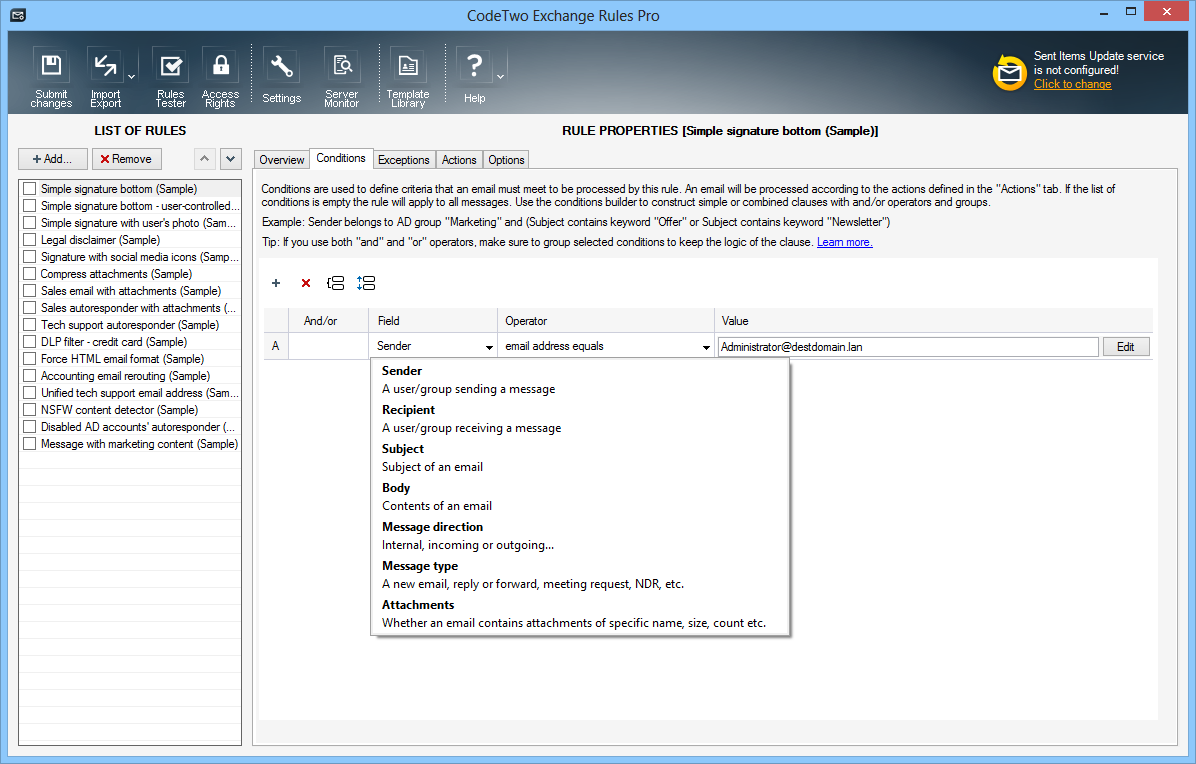Enable 'DLP filter - credit card (Sample)' checkbox
The width and height of the screenshot is (1196, 764).
click(30, 342)
